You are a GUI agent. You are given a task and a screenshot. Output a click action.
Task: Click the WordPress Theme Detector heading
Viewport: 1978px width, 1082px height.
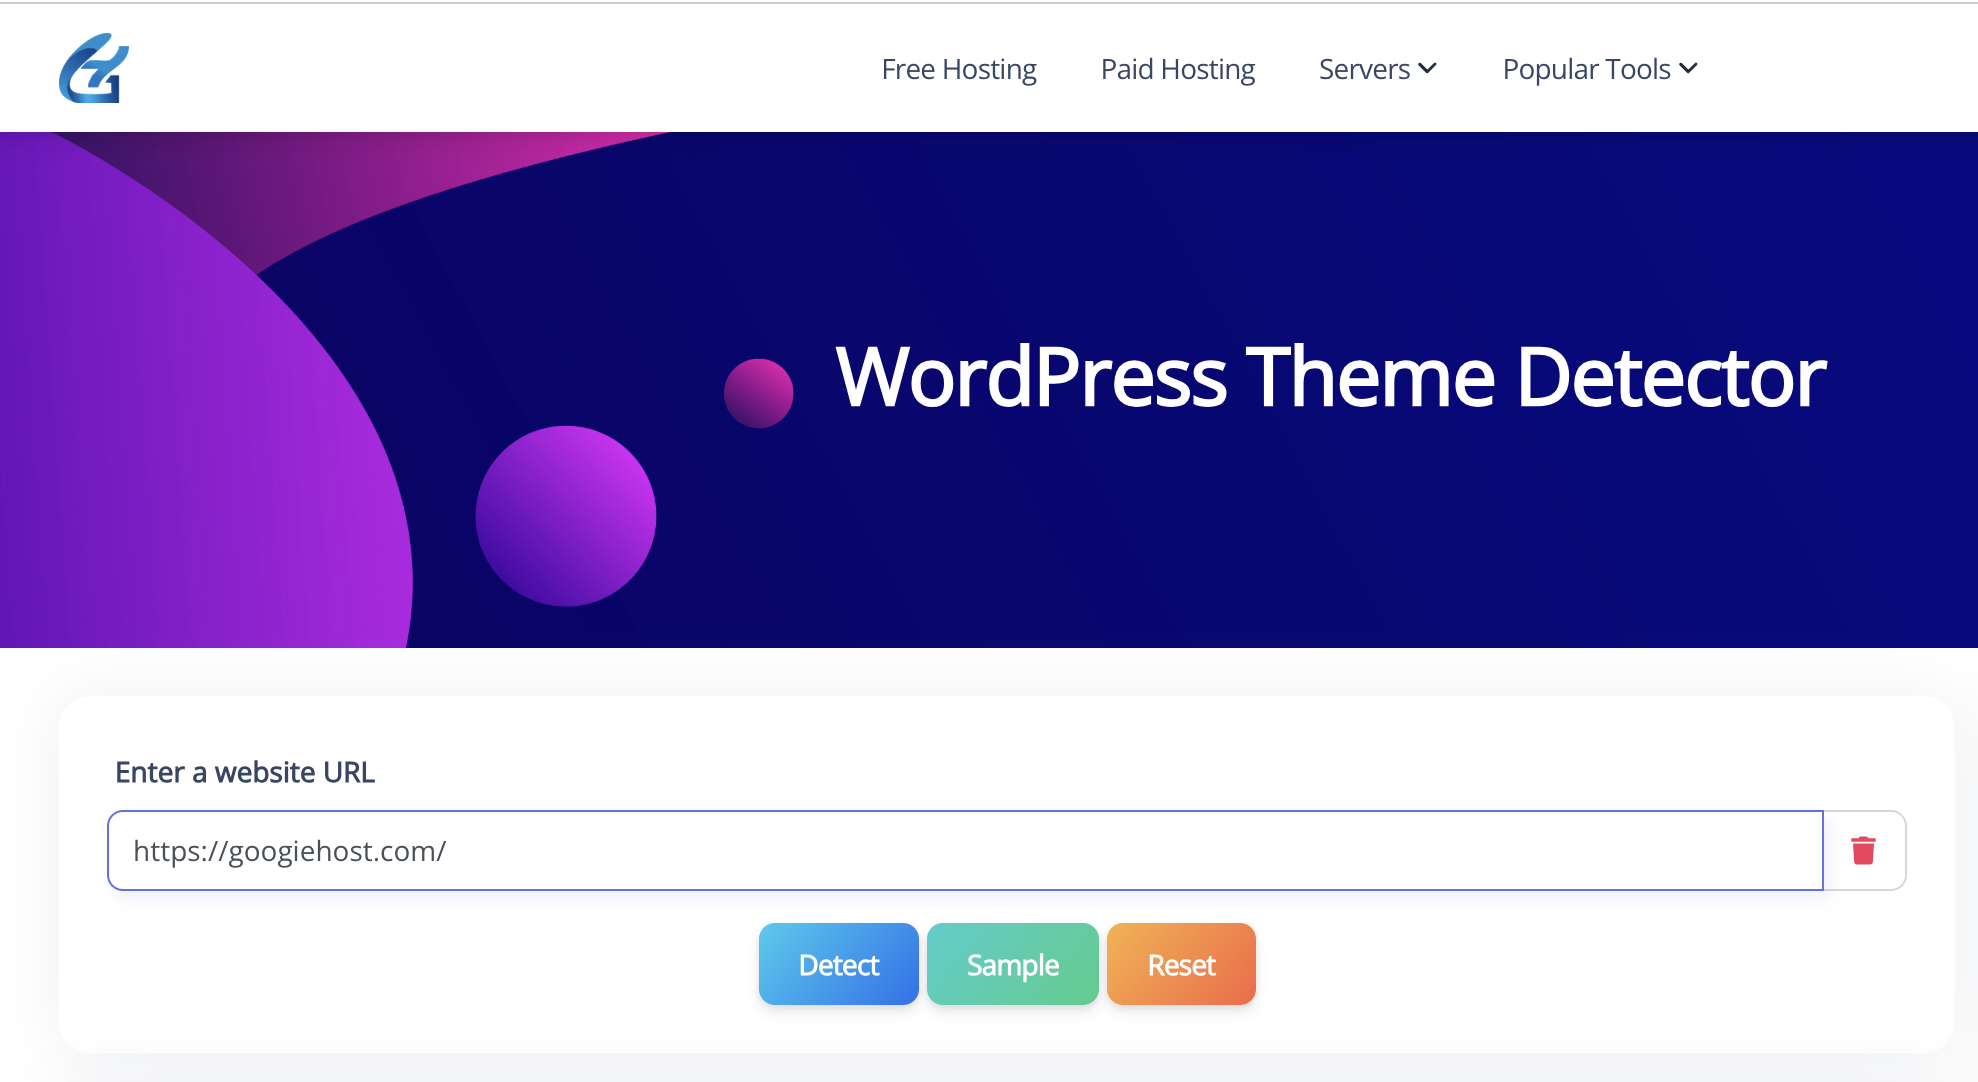click(1330, 378)
